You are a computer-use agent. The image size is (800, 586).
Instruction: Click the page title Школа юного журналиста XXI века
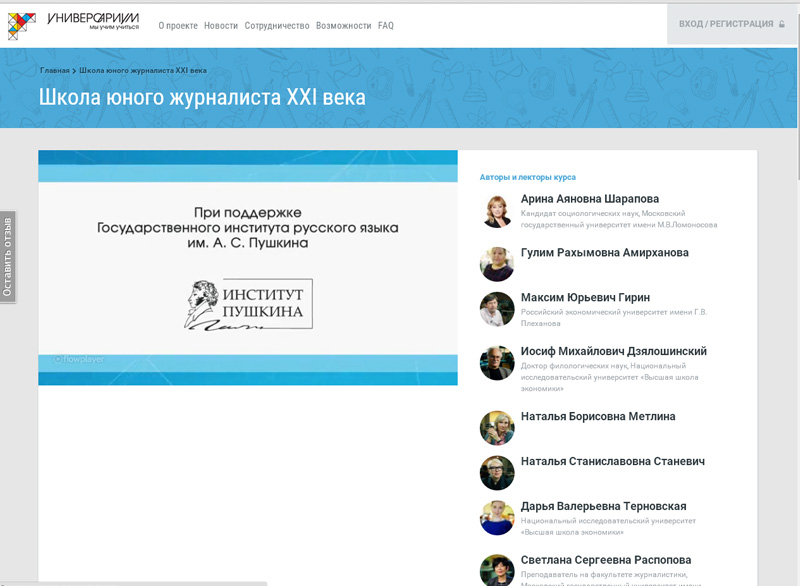pyautogui.click(x=202, y=97)
